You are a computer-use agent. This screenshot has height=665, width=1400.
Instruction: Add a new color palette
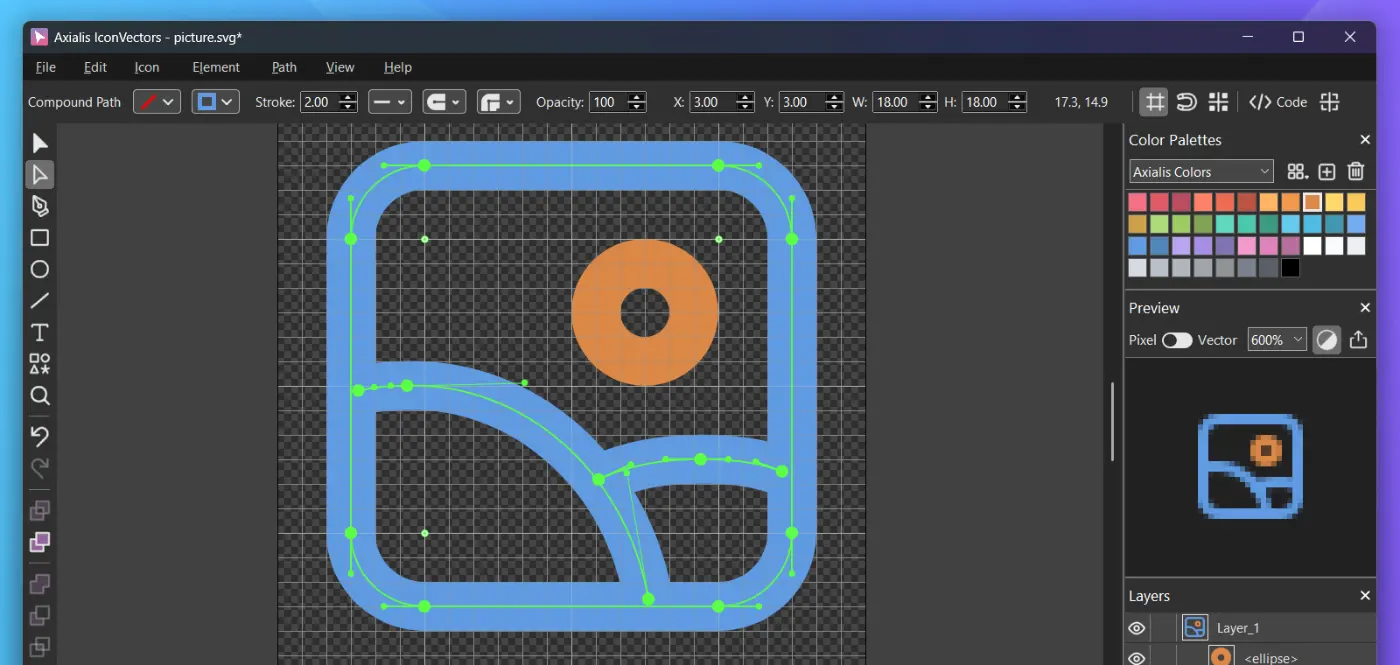click(x=1327, y=172)
